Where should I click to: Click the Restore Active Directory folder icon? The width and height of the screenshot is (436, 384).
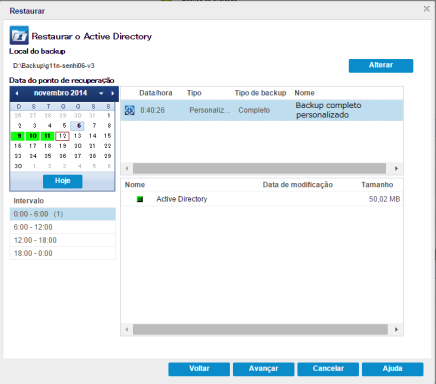pos(19,35)
